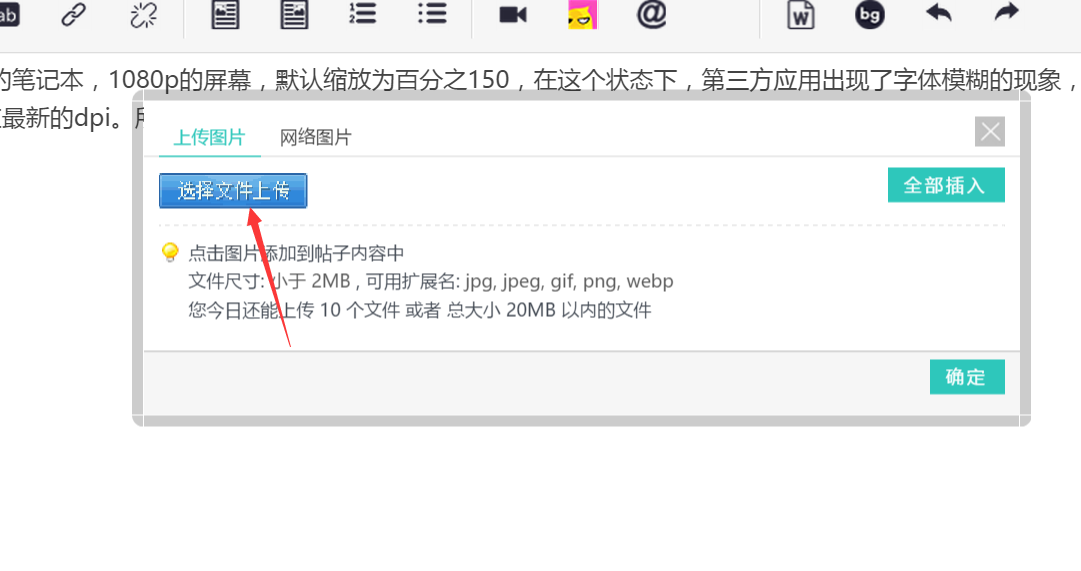
Task: Click the file size limit text 2MB
Action: coord(331,281)
